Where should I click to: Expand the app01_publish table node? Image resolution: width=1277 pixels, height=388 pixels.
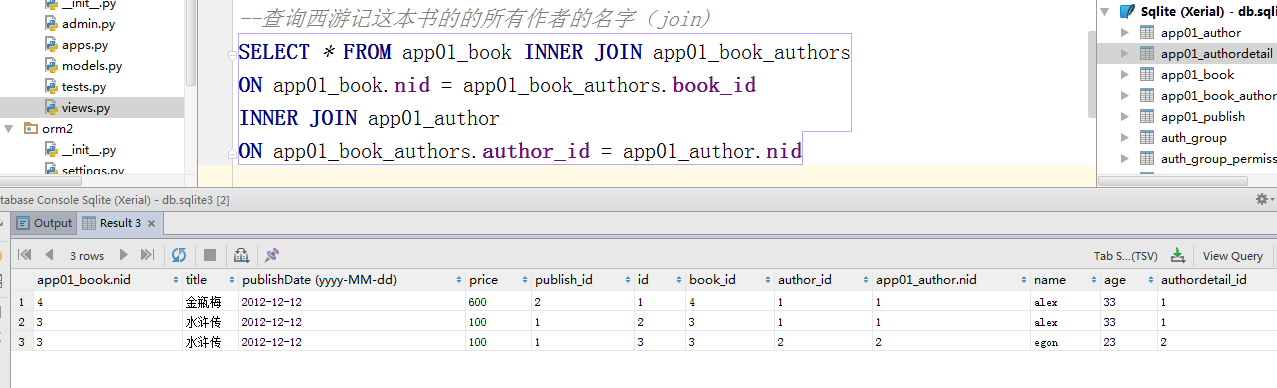[1126, 117]
